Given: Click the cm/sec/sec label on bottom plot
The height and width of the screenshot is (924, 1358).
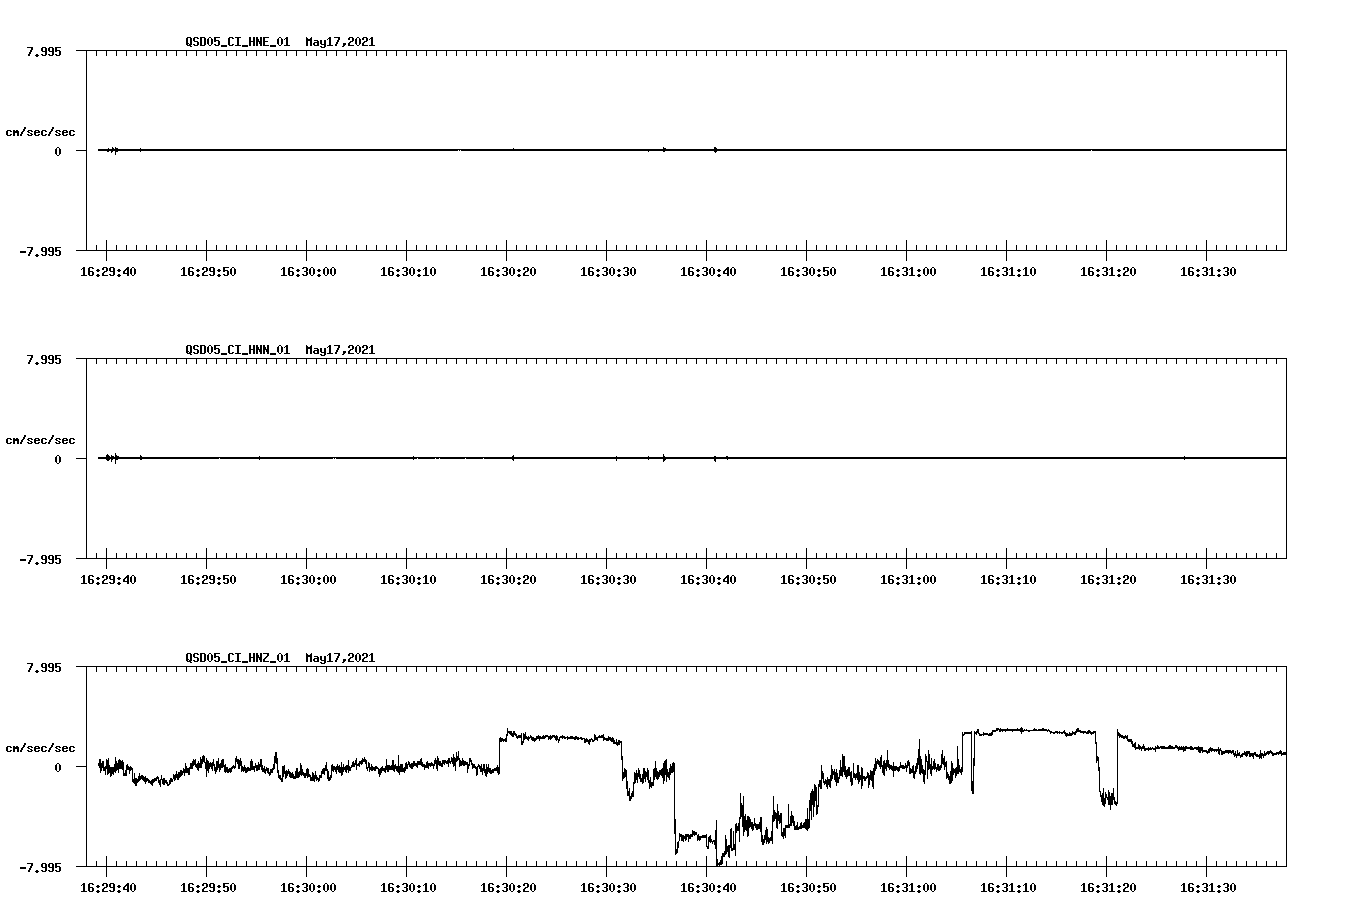Looking at the screenshot, I should tap(41, 746).
